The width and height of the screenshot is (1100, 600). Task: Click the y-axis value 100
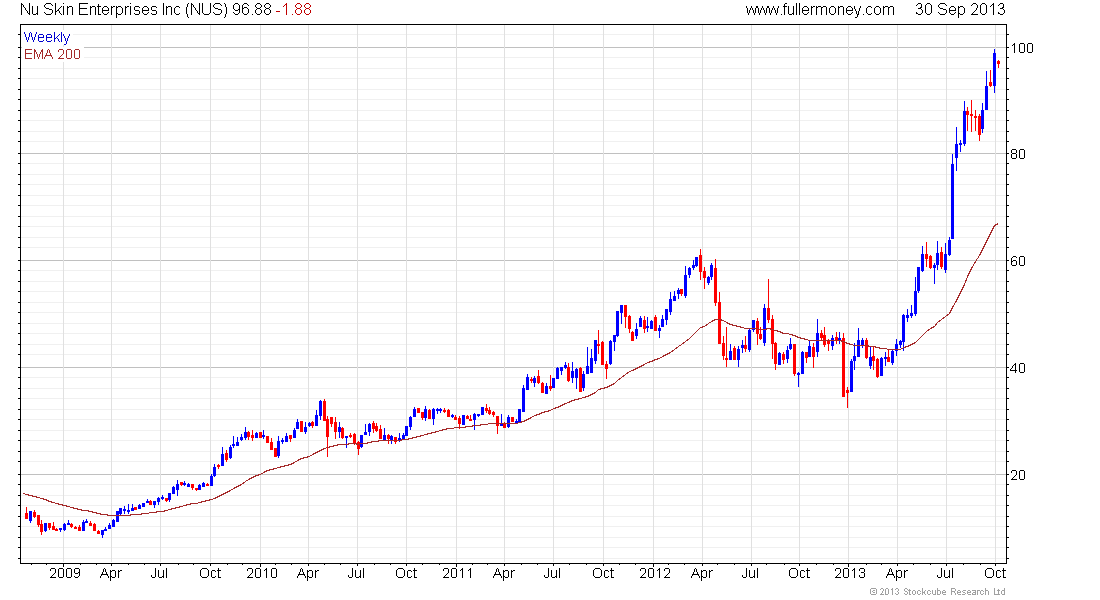1021,48
